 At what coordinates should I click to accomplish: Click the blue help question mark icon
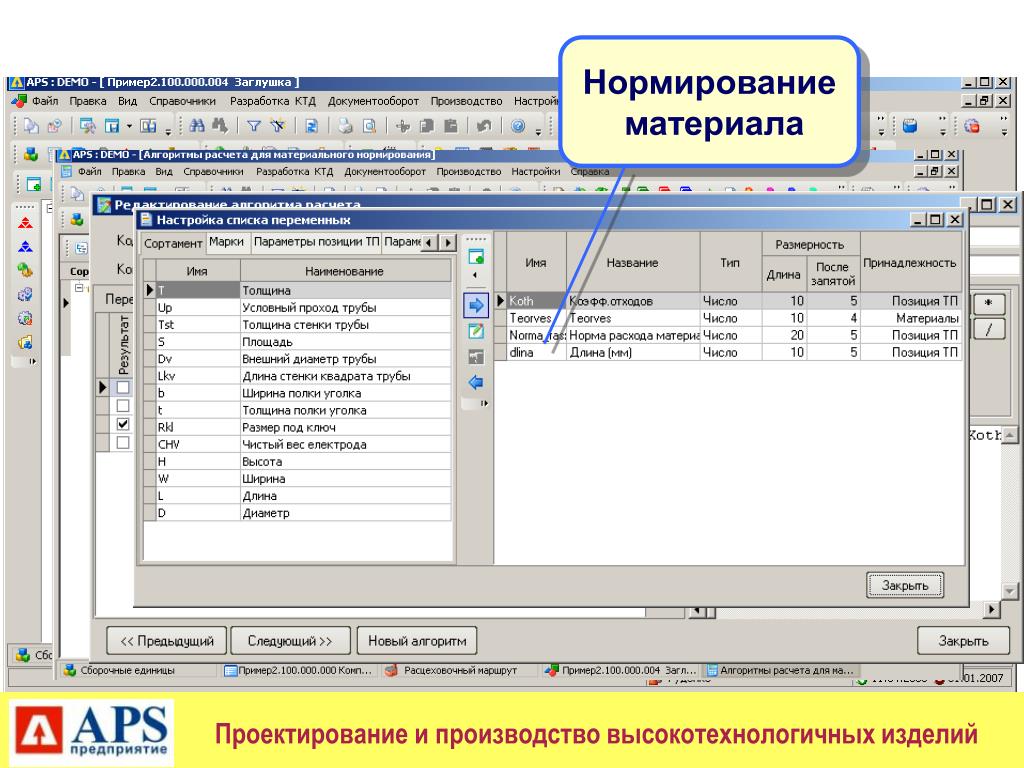click(x=518, y=125)
